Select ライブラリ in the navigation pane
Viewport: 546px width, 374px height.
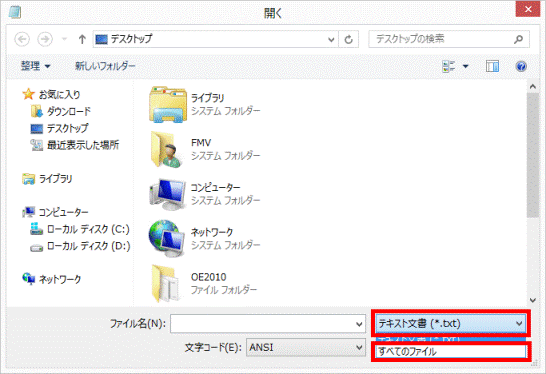[55, 179]
